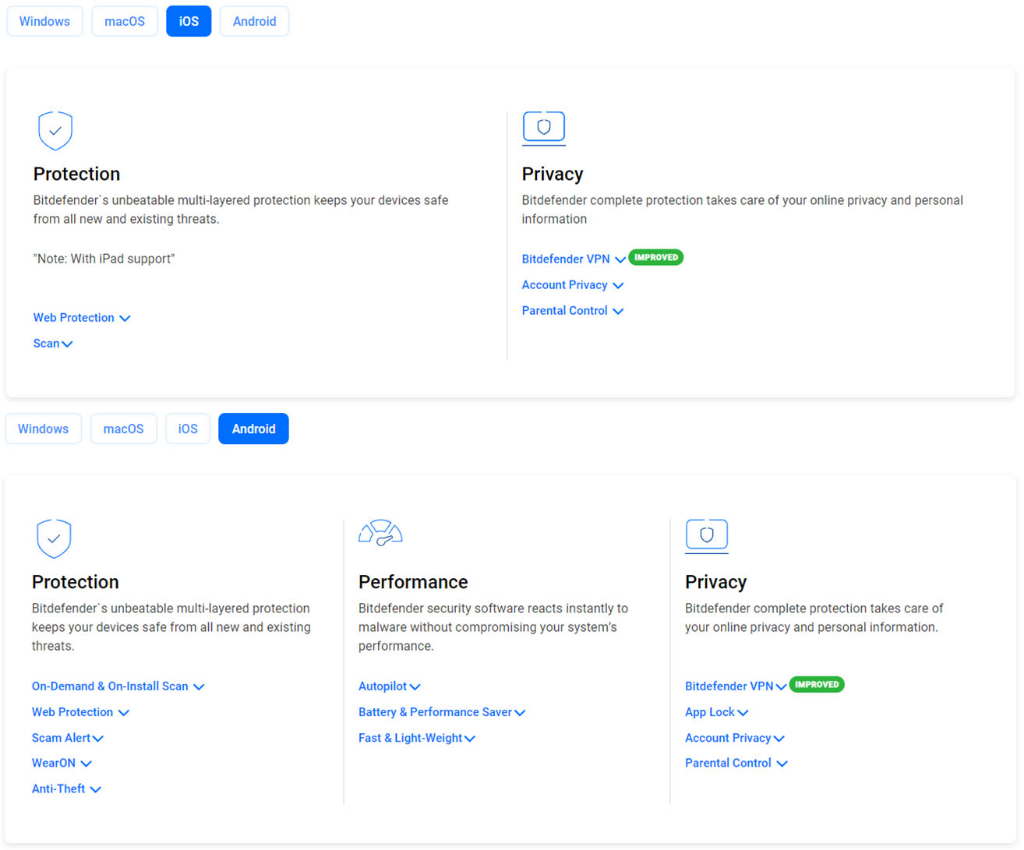1024x850 pixels.
Task: Expand On-Demand & On-Install Scan
Action: click(x=118, y=686)
